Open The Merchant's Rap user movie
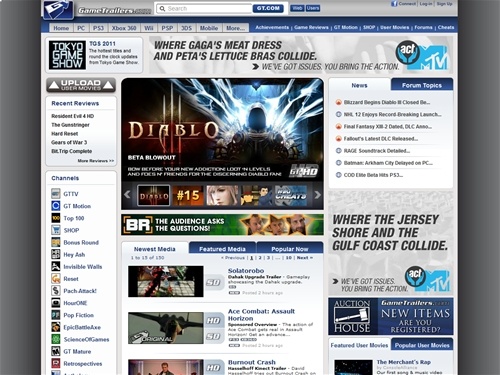 404,362
